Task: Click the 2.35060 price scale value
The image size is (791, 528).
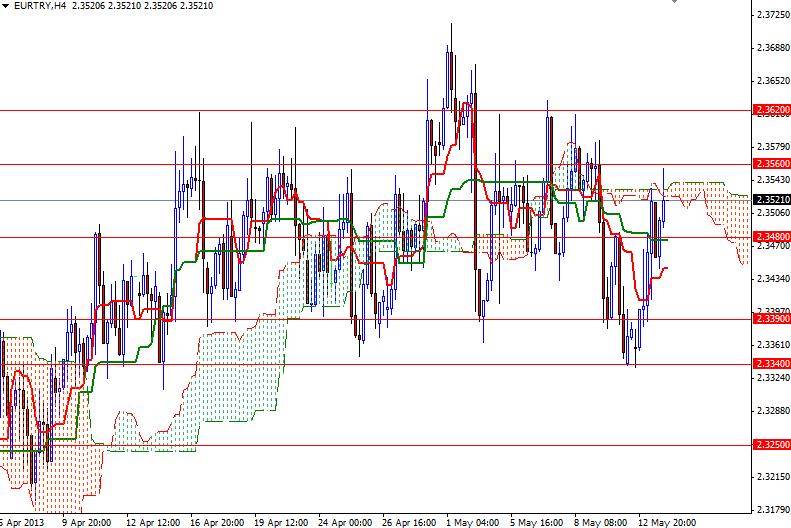Action: pyautogui.click(x=773, y=213)
